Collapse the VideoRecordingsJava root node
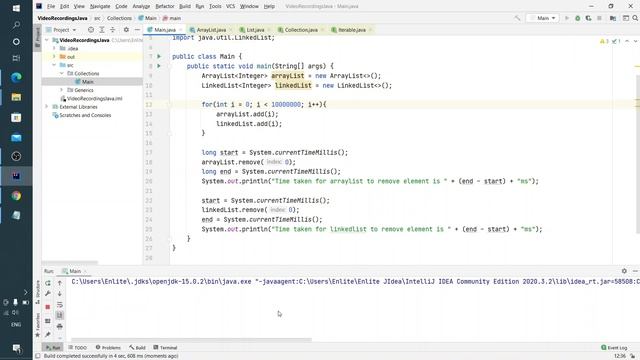The image size is (640, 360). (x=47, y=40)
